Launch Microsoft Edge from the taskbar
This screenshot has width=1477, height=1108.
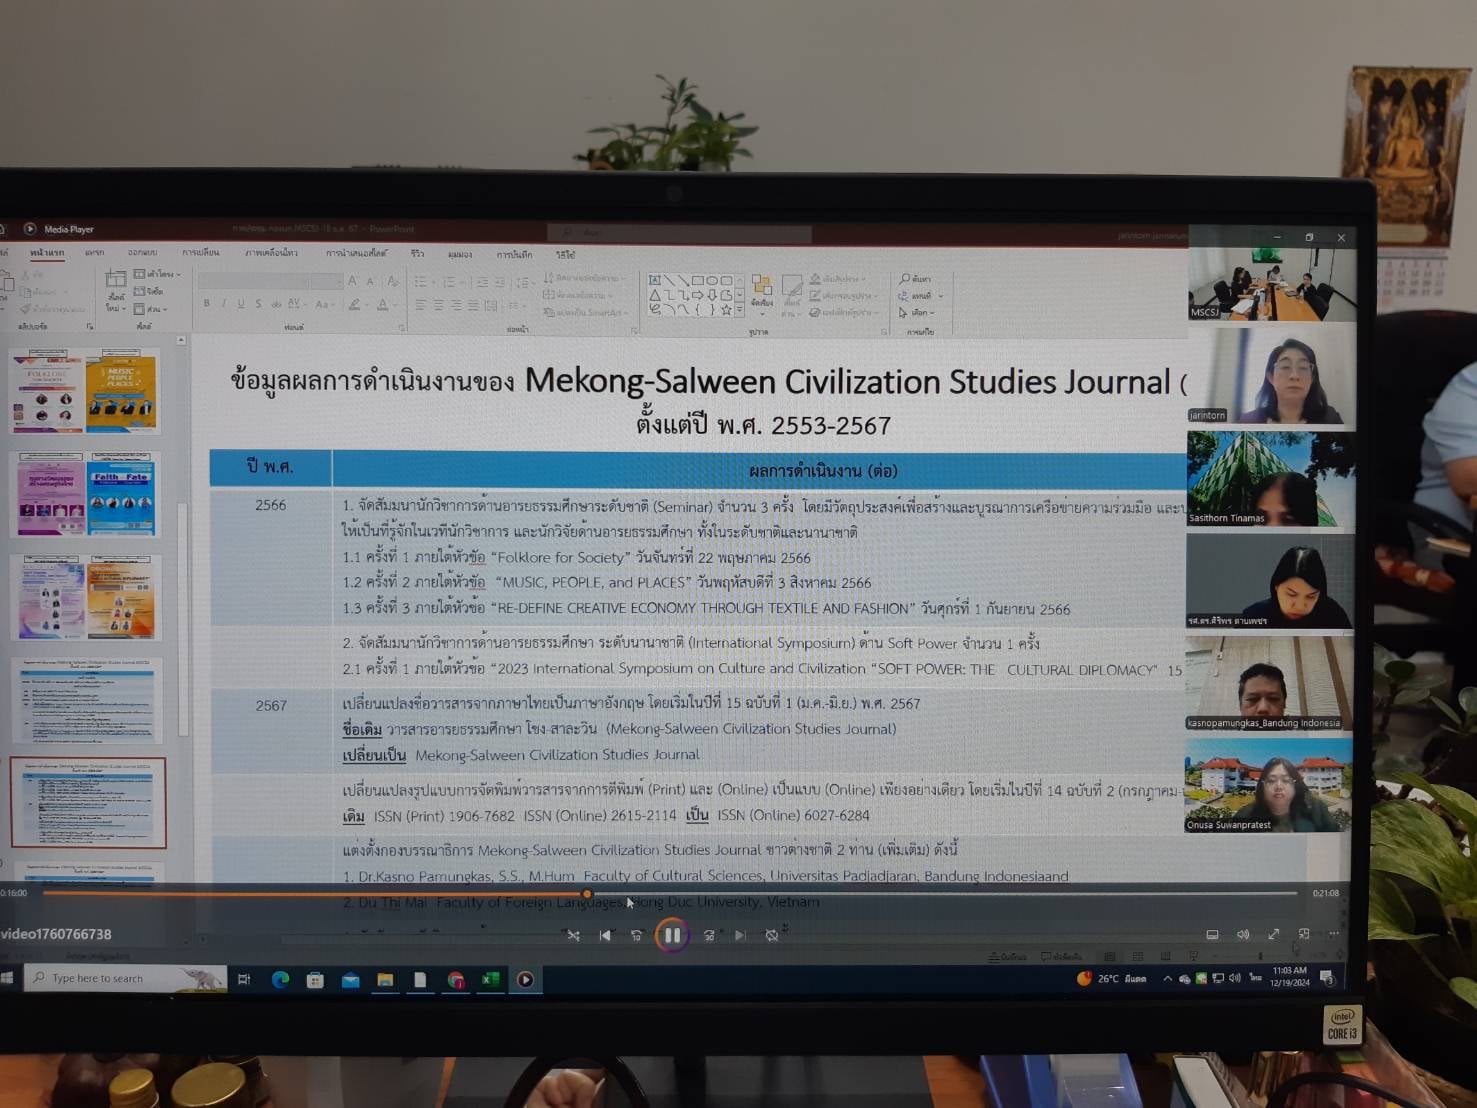[x=280, y=979]
